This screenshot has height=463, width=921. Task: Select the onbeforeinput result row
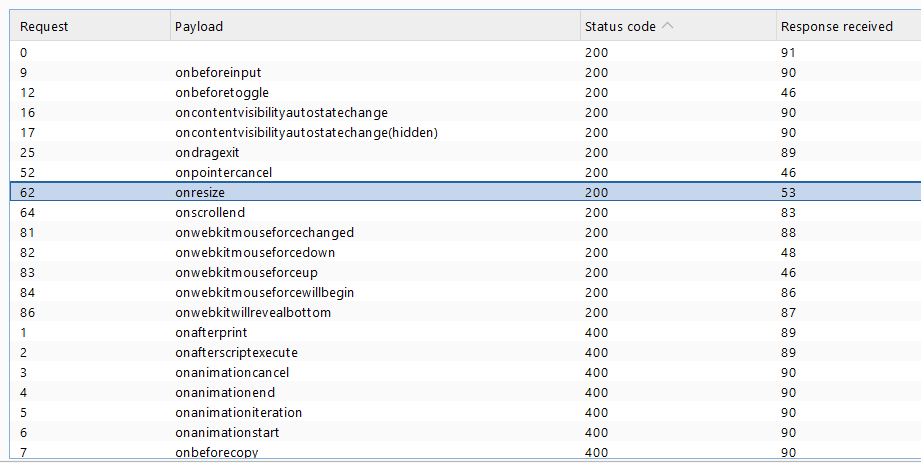tap(466, 72)
